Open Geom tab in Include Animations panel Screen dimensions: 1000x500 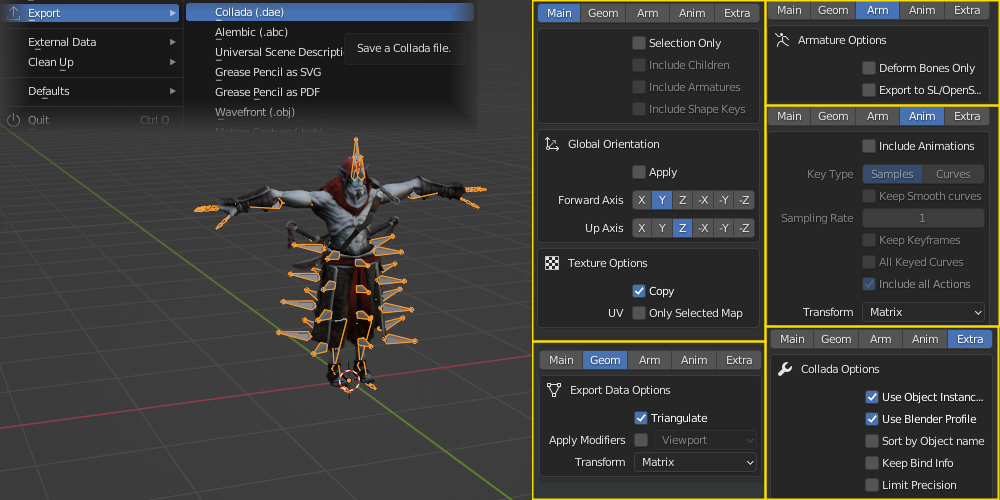pyautogui.click(x=833, y=116)
